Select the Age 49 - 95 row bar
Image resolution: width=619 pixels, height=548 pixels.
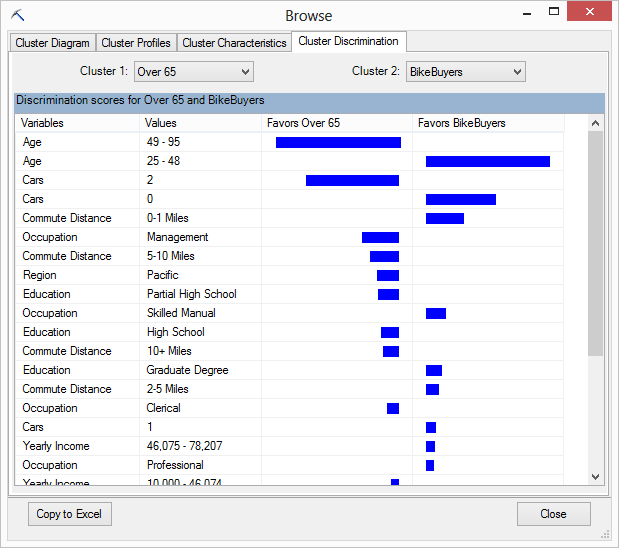[338, 143]
